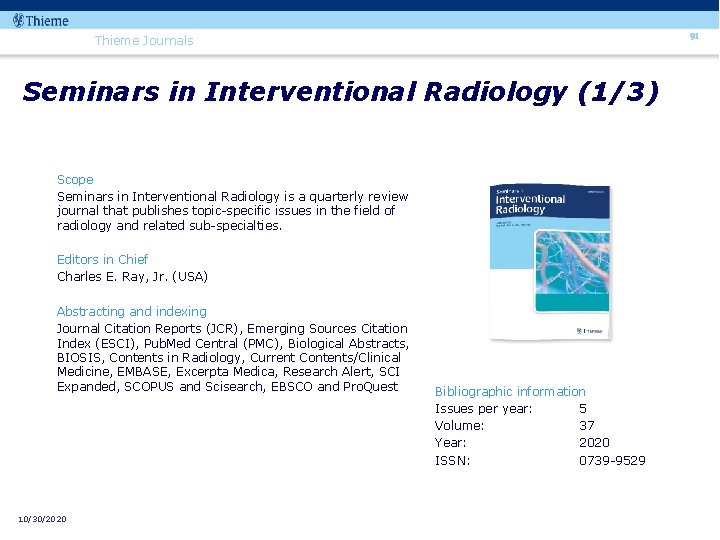Click the line starting 'Medicine, EMBASE, Excerpta Medica'
Image resolution: width=720 pixels, height=540 pixels.
pos(228,371)
